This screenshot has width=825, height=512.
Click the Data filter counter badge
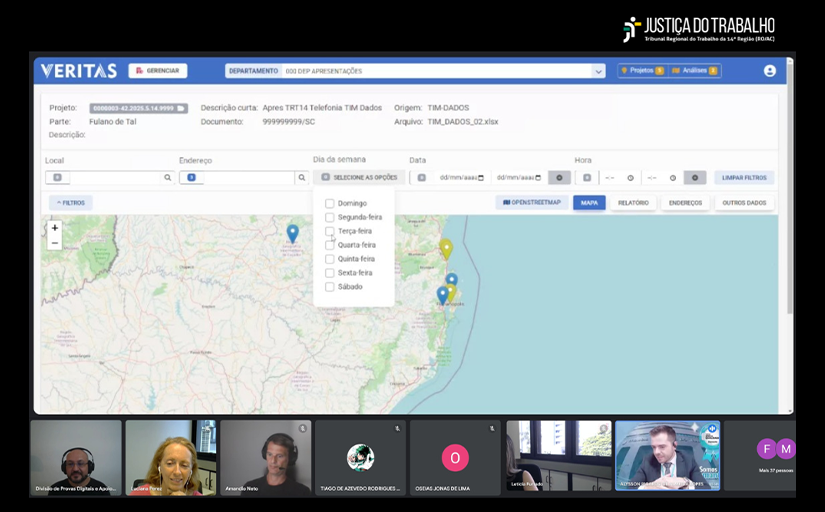pyautogui.click(x=421, y=178)
